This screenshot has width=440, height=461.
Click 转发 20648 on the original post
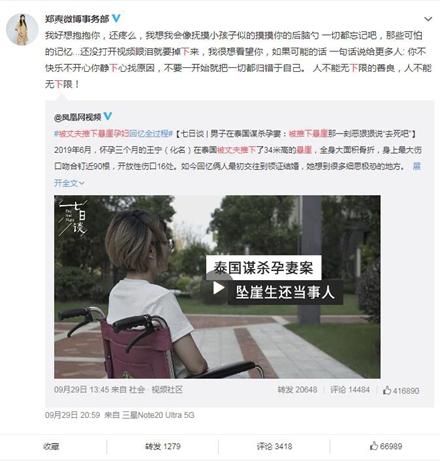pos(297,390)
